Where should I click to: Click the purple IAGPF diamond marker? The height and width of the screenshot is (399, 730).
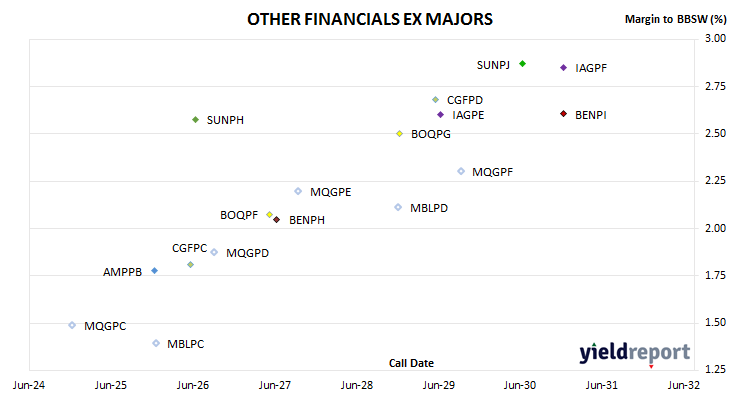[x=563, y=68]
